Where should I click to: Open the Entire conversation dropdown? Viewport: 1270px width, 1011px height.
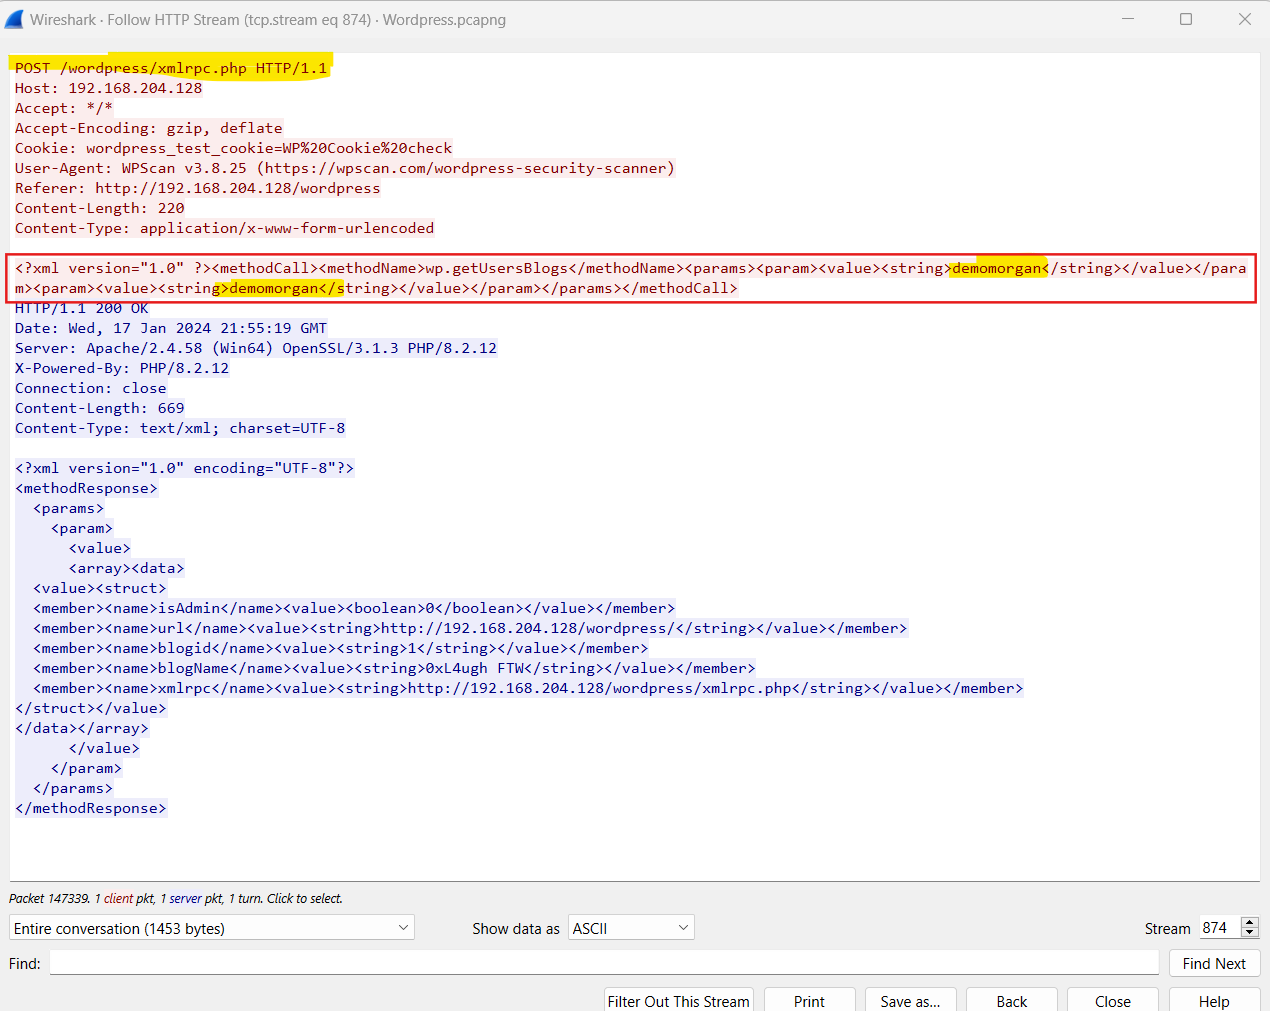click(x=211, y=928)
